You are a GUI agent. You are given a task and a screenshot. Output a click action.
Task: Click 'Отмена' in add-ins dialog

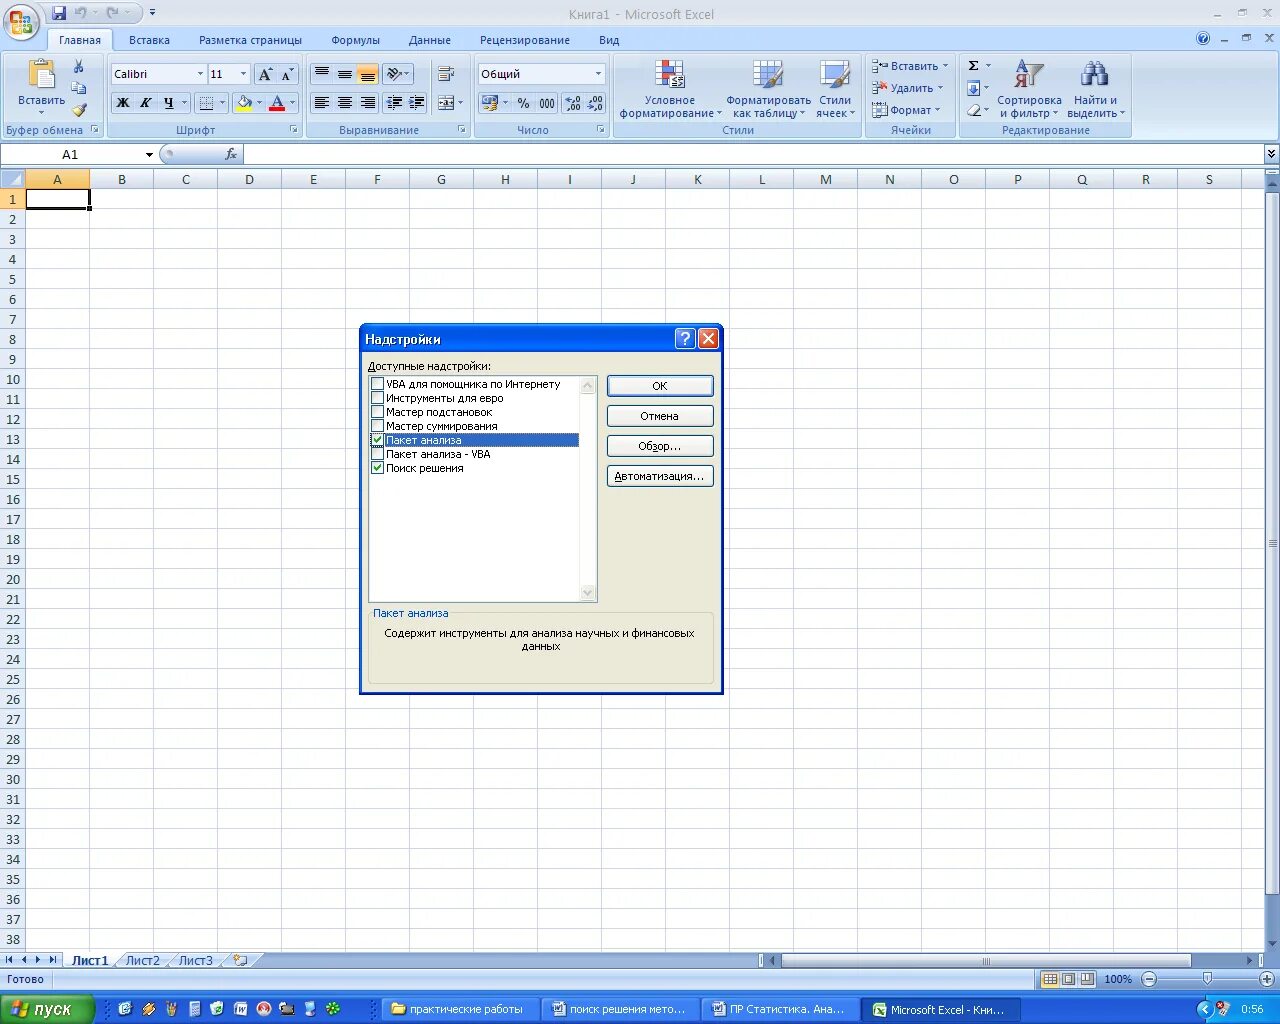click(660, 416)
